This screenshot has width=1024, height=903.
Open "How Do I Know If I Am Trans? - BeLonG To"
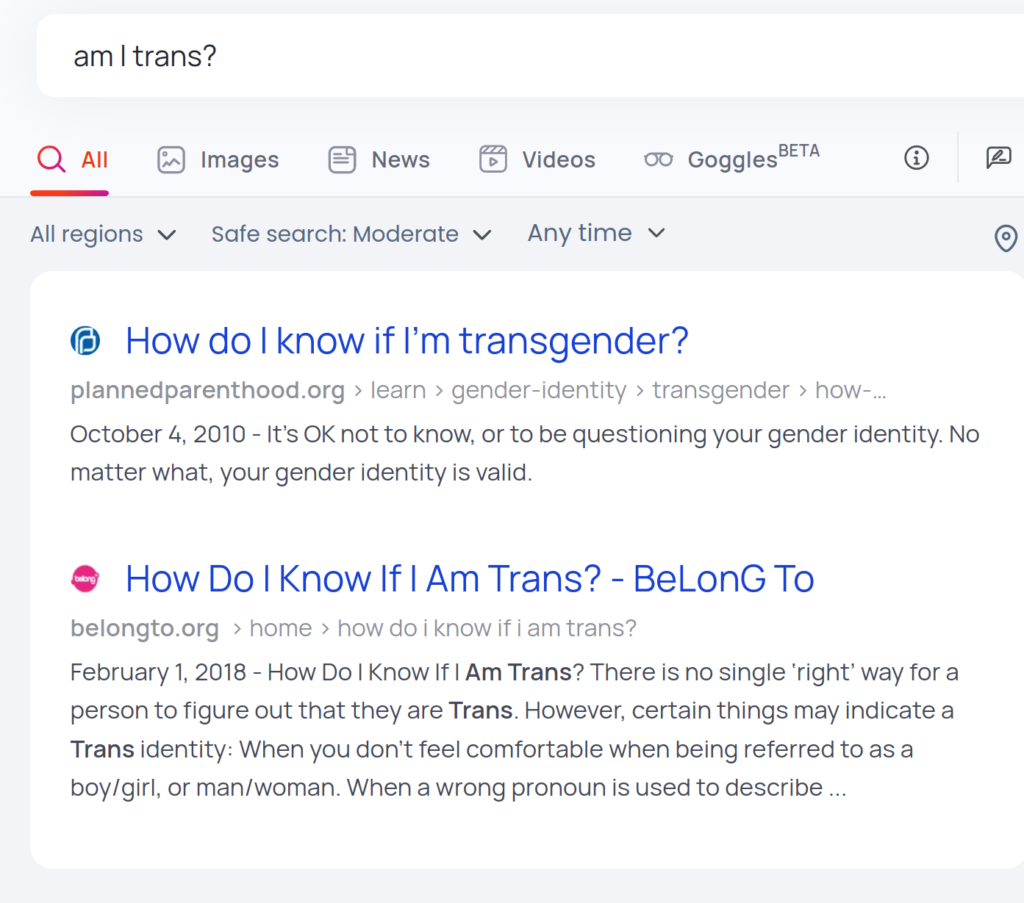469,578
